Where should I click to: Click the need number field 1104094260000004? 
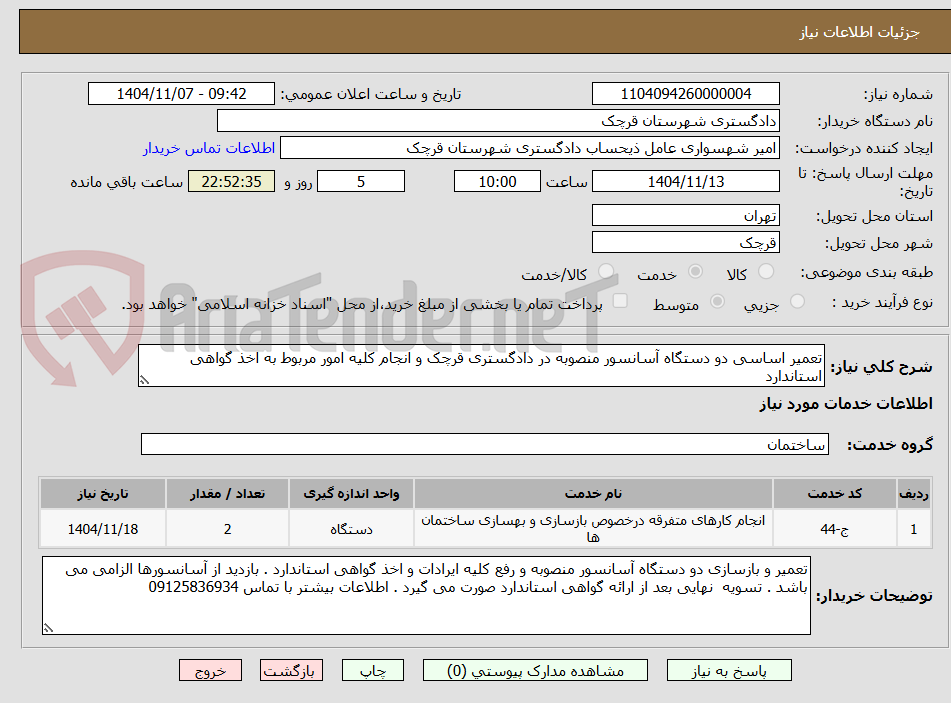click(x=686, y=94)
